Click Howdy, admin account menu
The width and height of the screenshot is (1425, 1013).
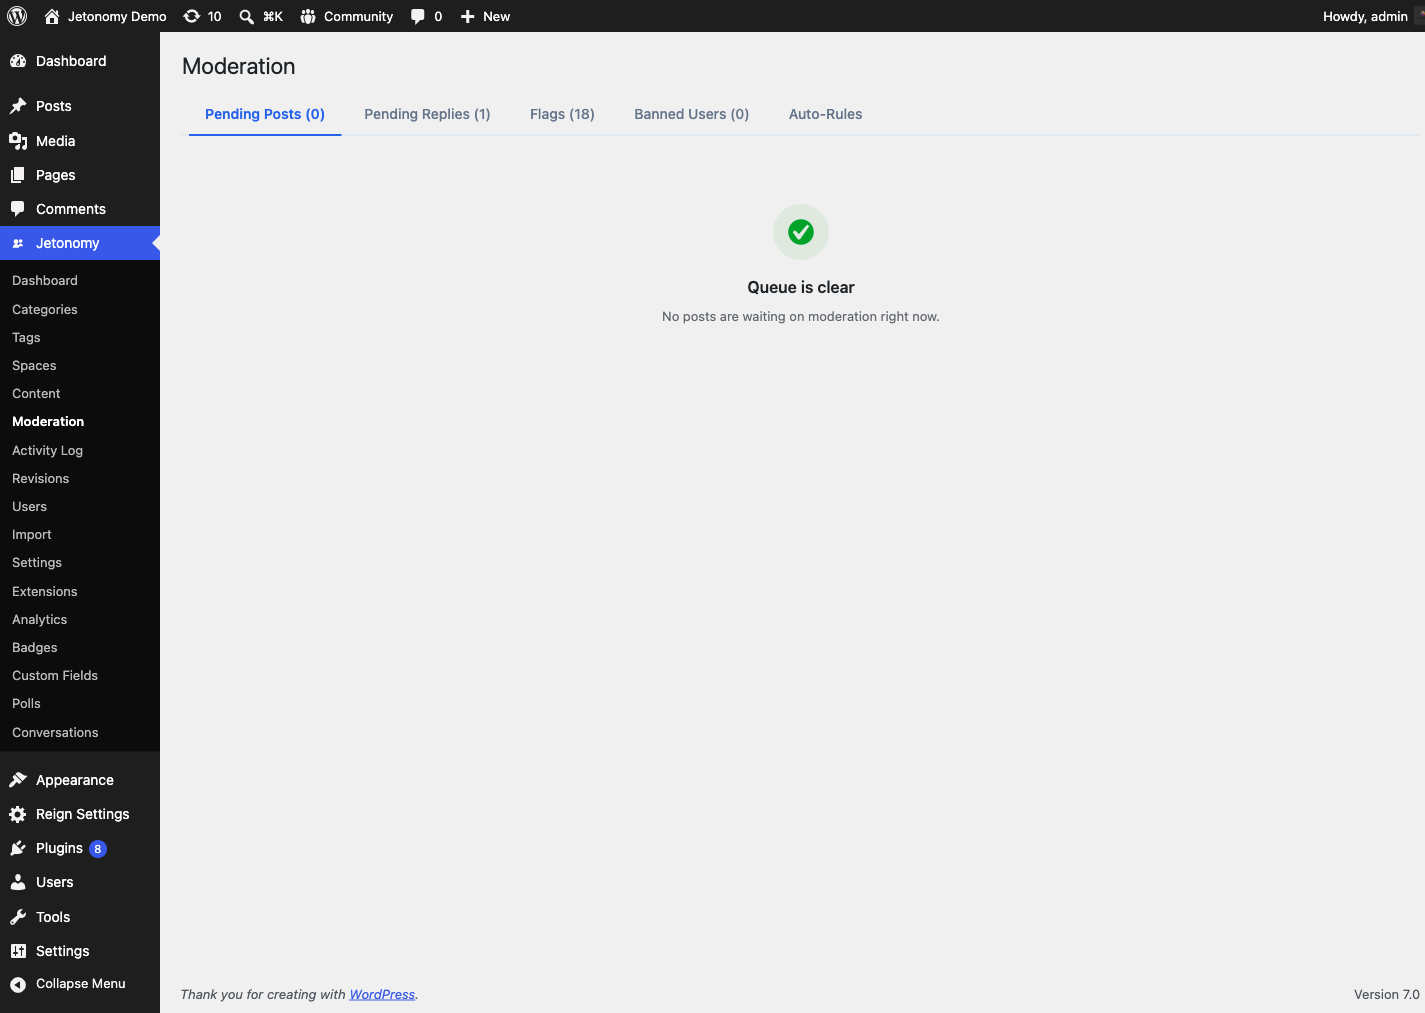pos(1365,16)
